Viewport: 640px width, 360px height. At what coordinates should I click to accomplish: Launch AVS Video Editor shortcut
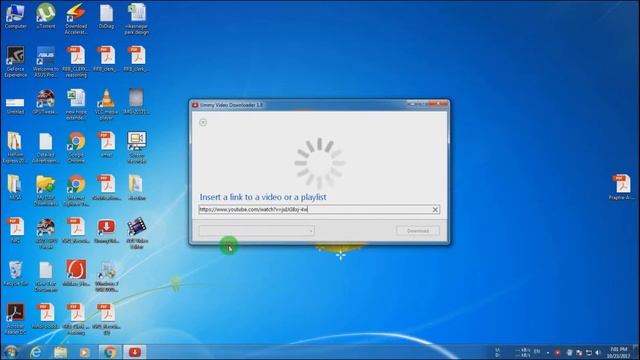(x=137, y=233)
